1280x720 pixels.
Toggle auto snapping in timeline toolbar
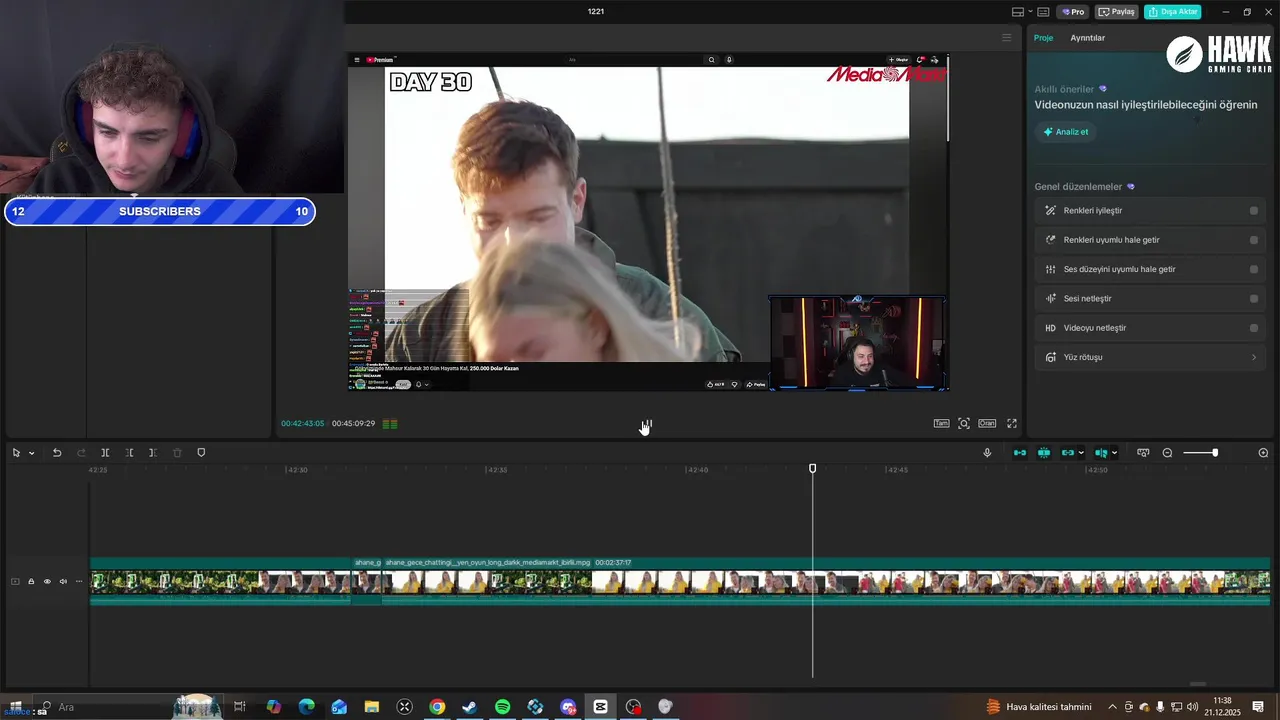[x=1044, y=453]
